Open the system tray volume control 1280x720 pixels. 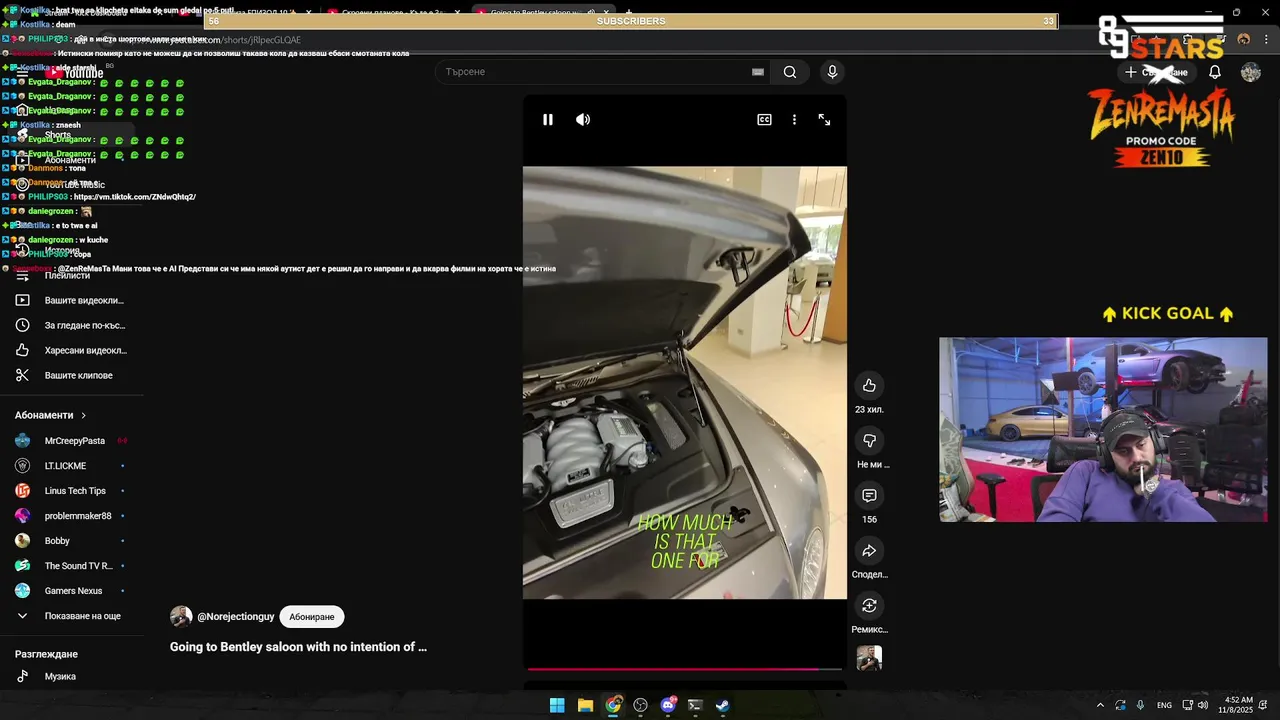[x=1203, y=705]
